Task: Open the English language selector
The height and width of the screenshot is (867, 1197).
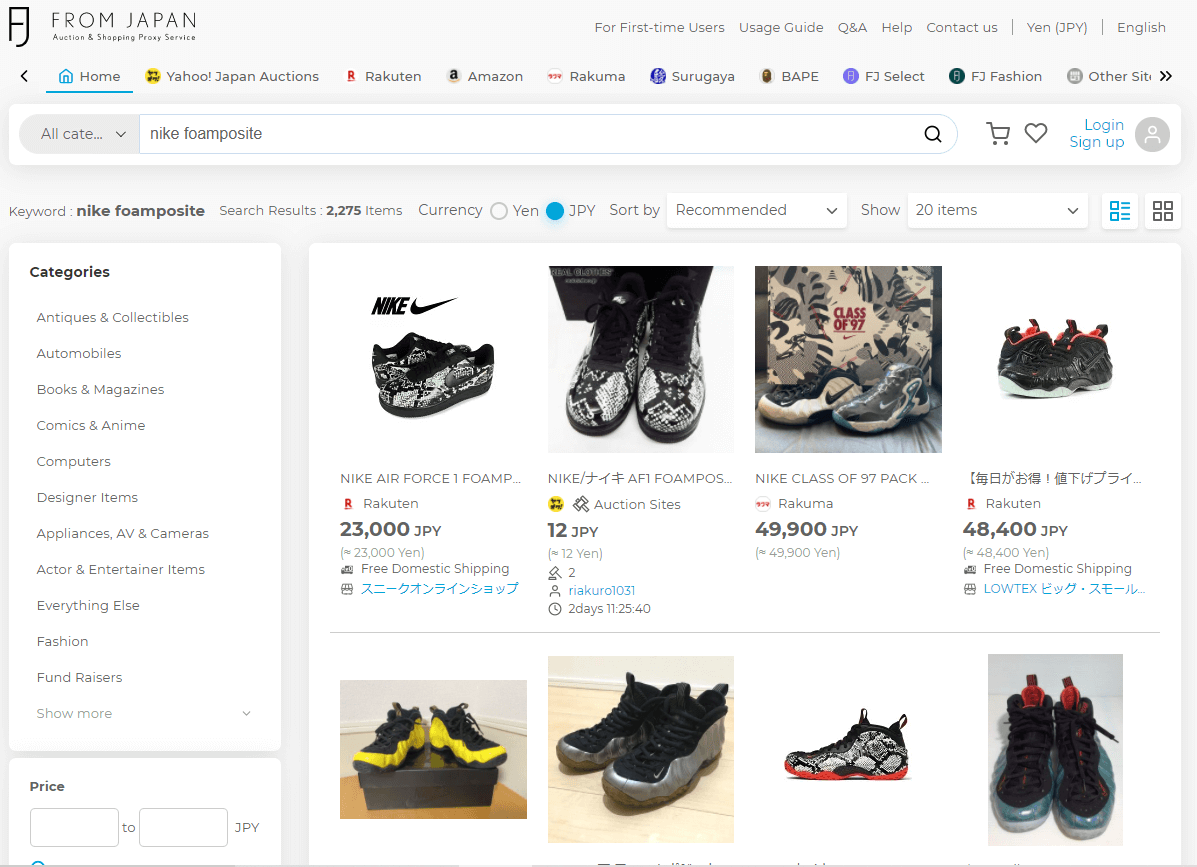Action: pos(1141,27)
